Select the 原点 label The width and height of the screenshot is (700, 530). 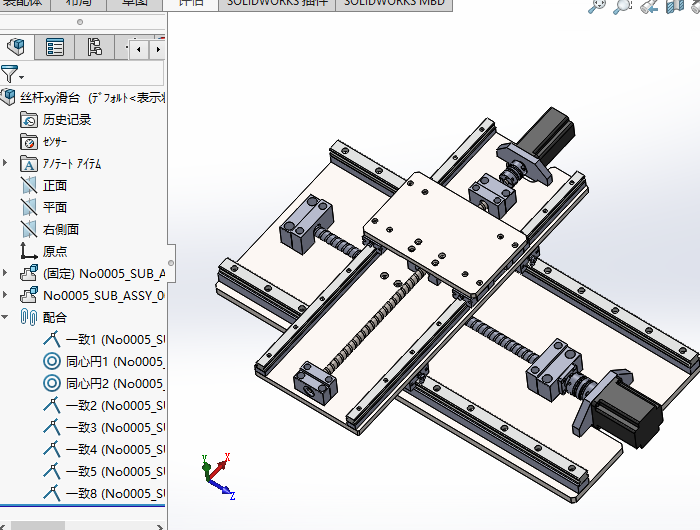[x=55, y=251]
